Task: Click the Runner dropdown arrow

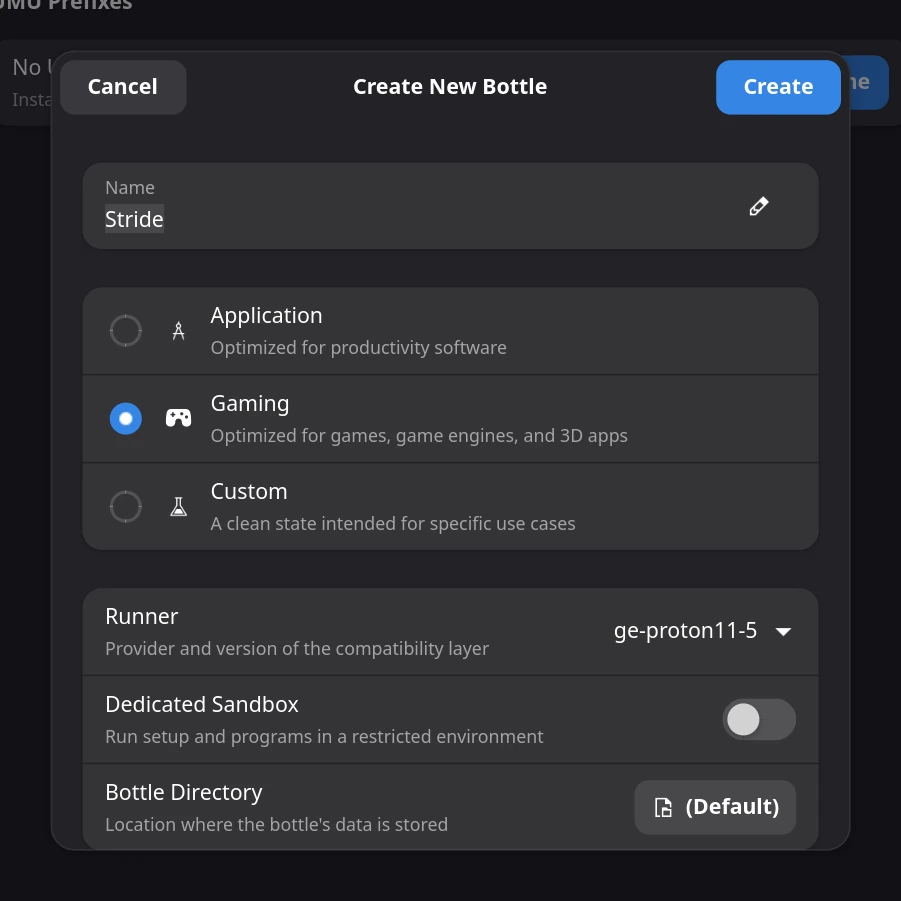Action: click(x=783, y=632)
